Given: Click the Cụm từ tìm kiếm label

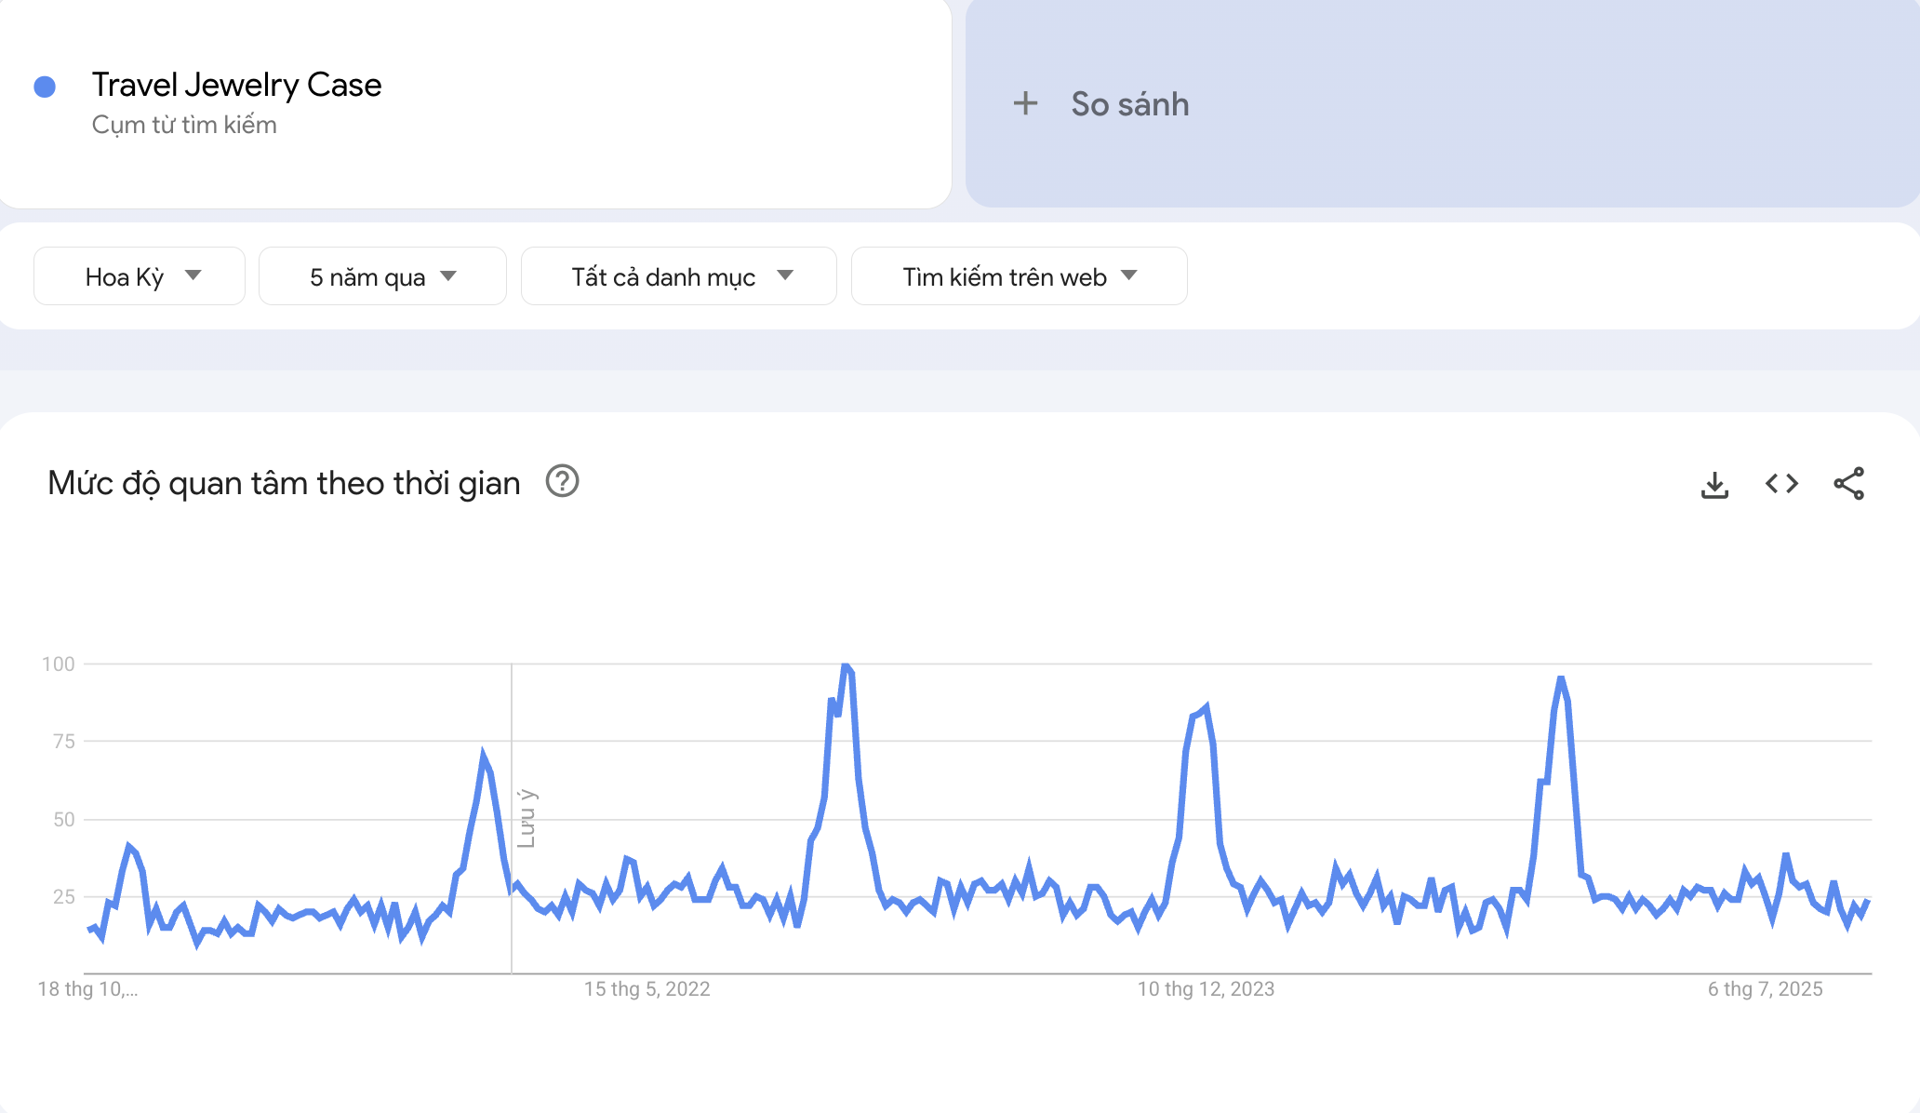Looking at the screenshot, I should (184, 124).
